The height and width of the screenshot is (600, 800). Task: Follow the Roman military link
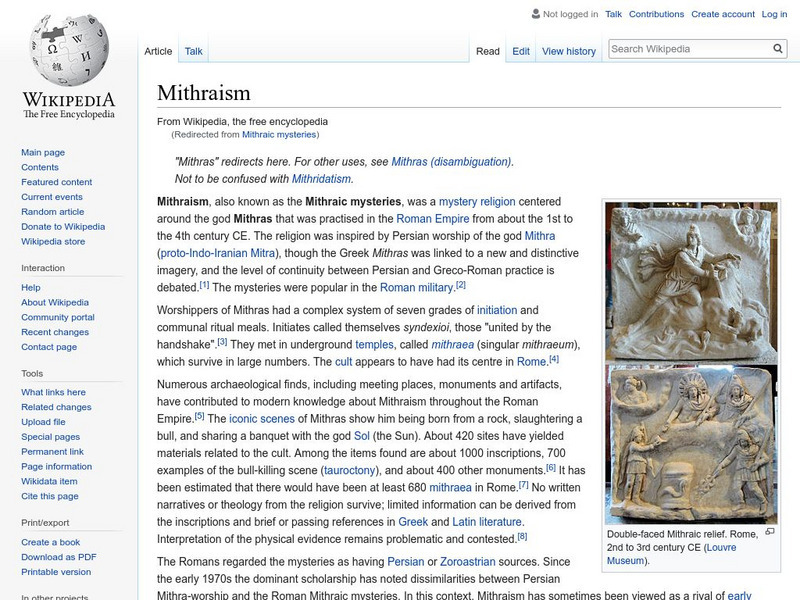click(x=416, y=288)
